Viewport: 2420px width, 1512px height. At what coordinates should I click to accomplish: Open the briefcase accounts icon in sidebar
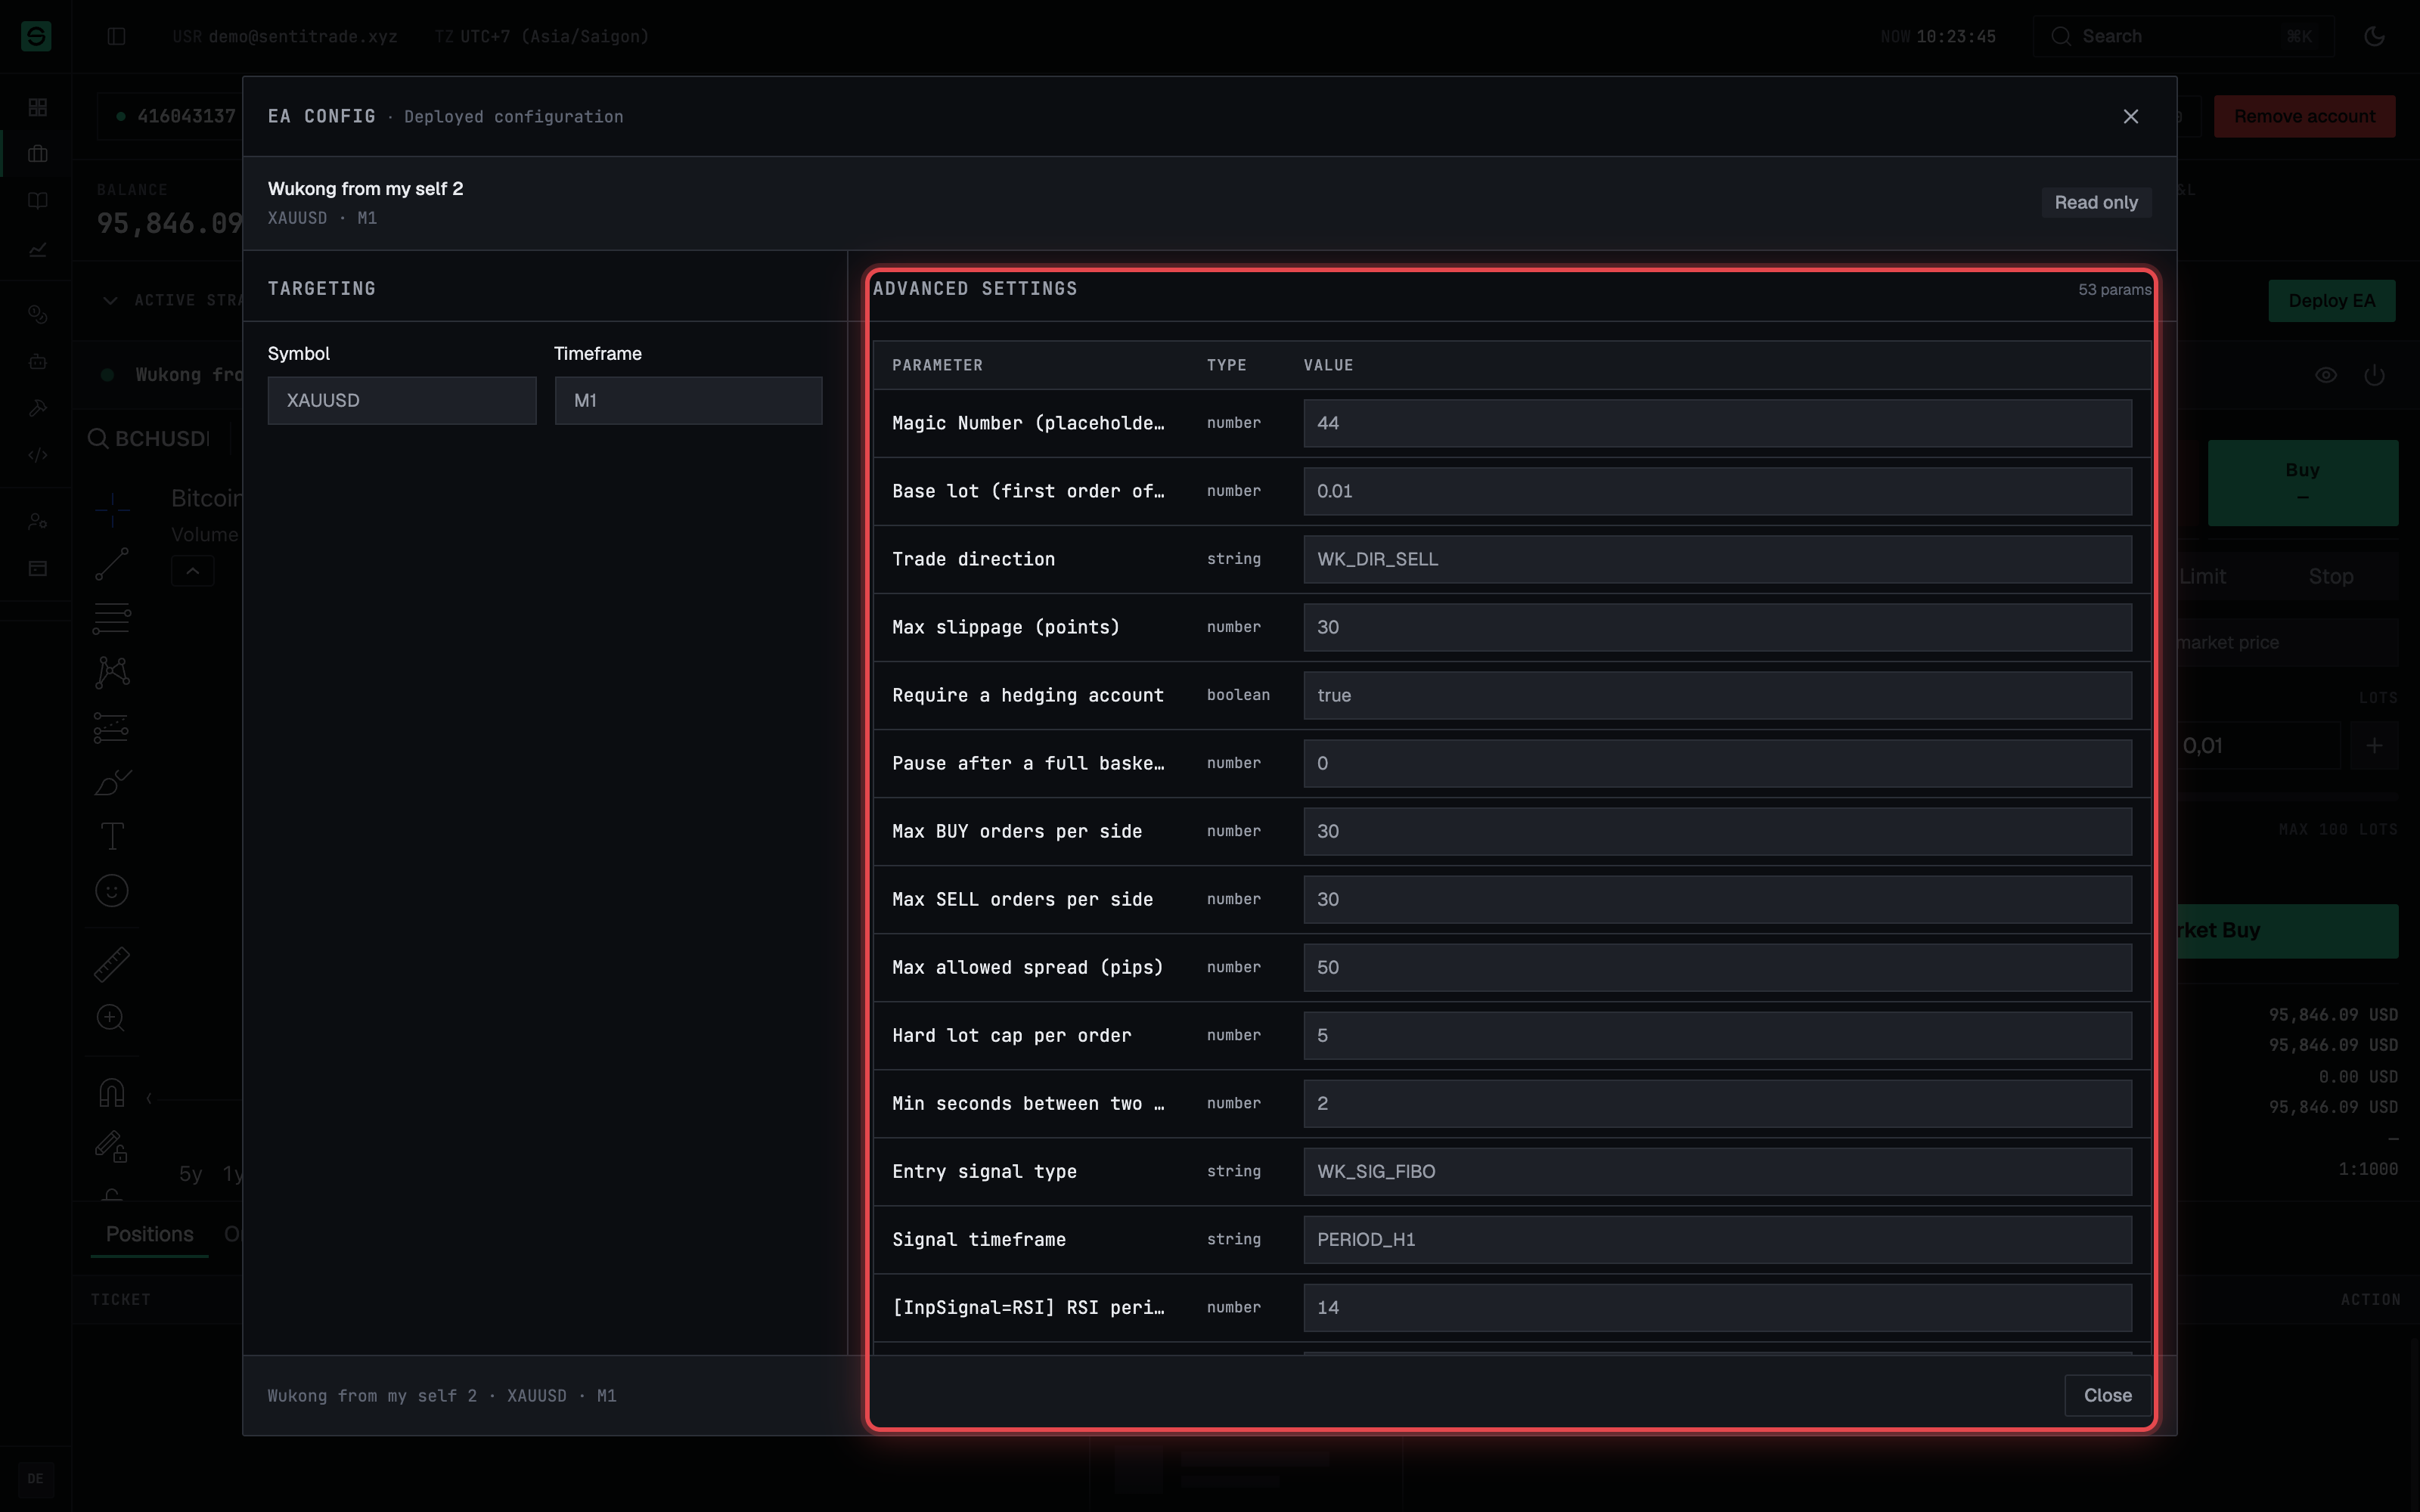point(38,154)
